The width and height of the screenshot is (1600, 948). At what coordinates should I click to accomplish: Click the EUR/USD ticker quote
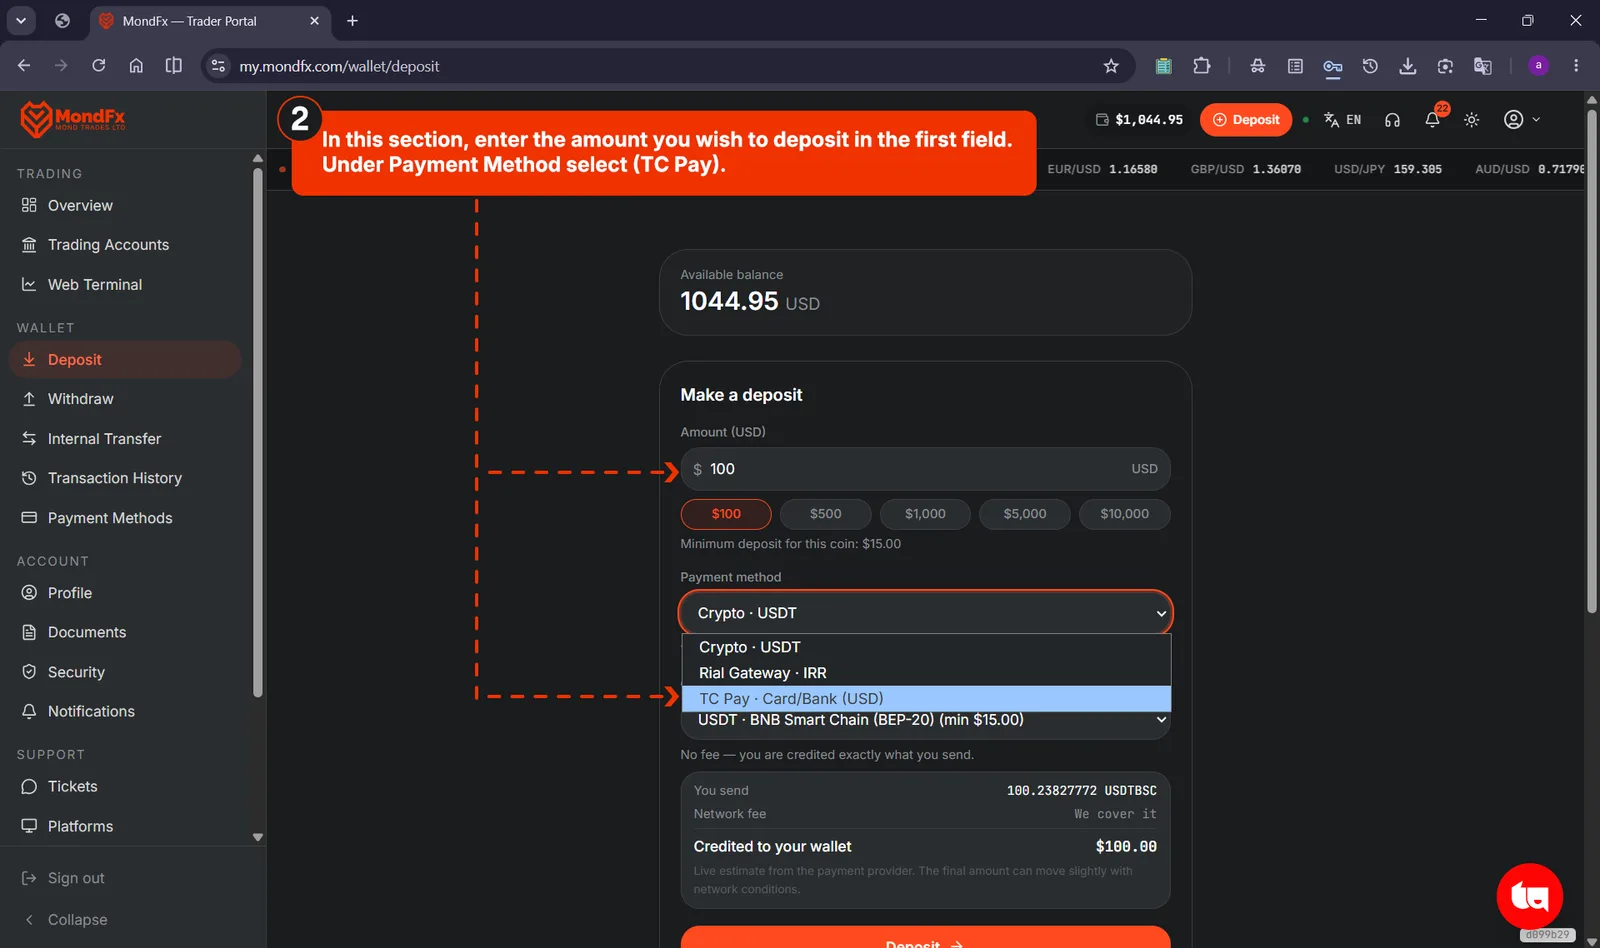[x=1102, y=170]
